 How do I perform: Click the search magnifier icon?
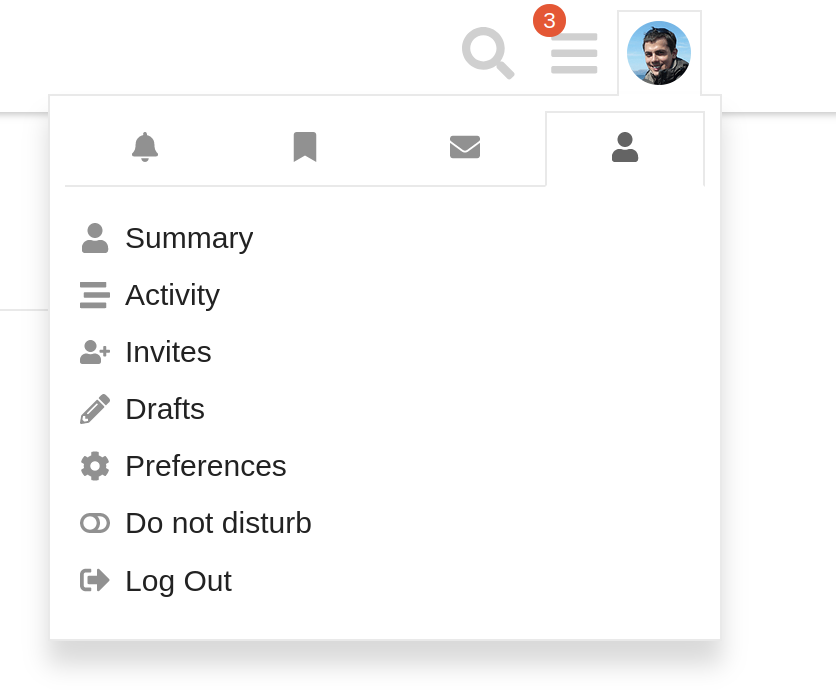[x=487, y=52]
